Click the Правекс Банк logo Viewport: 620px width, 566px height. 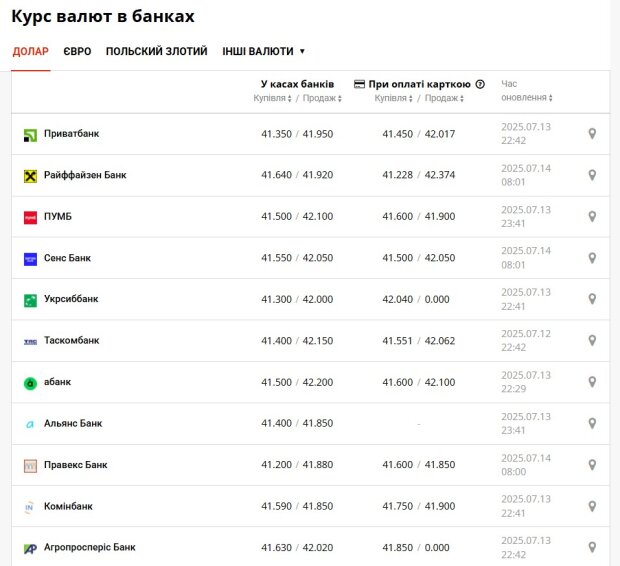pos(30,466)
